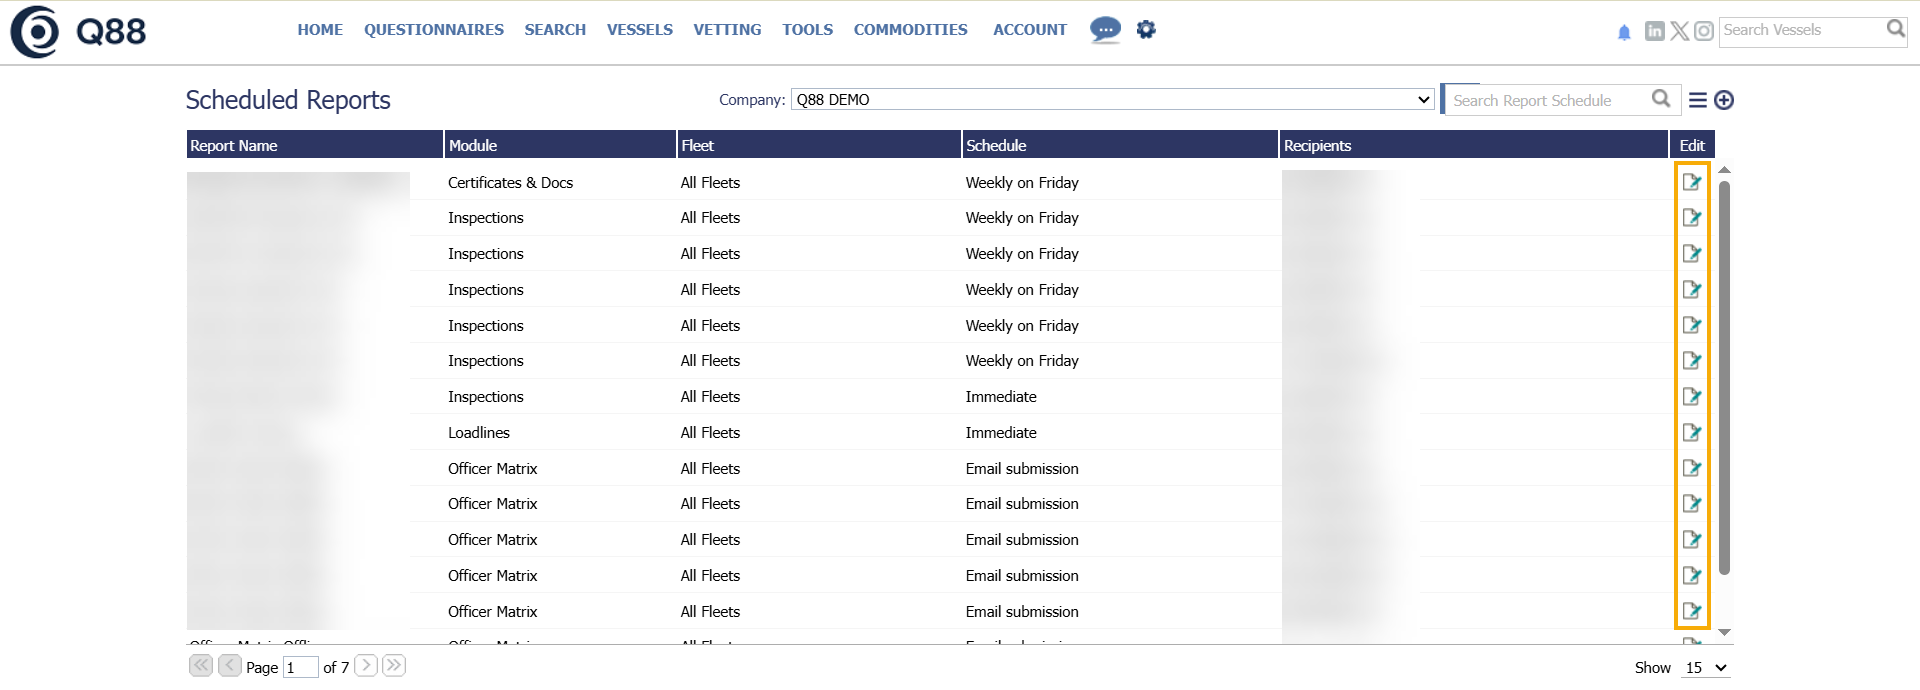
Task: Open the VETTING menu
Action: click(x=727, y=30)
